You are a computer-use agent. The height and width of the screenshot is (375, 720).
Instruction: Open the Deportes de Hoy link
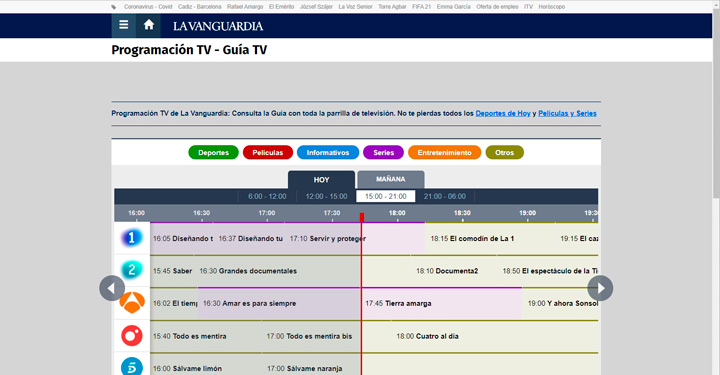[503, 113]
